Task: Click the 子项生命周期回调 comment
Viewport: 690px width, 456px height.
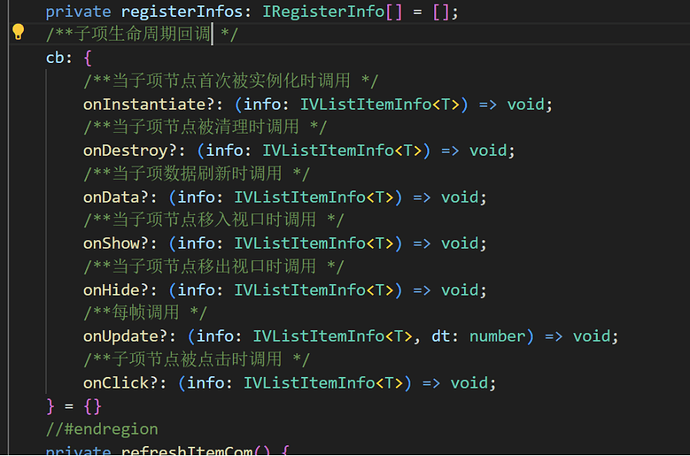Action: point(142,34)
